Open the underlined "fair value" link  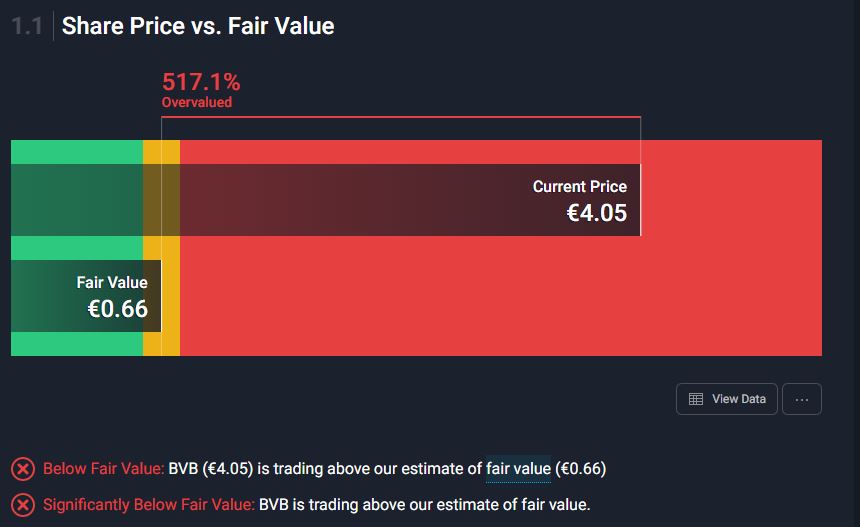tap(518, 468)
